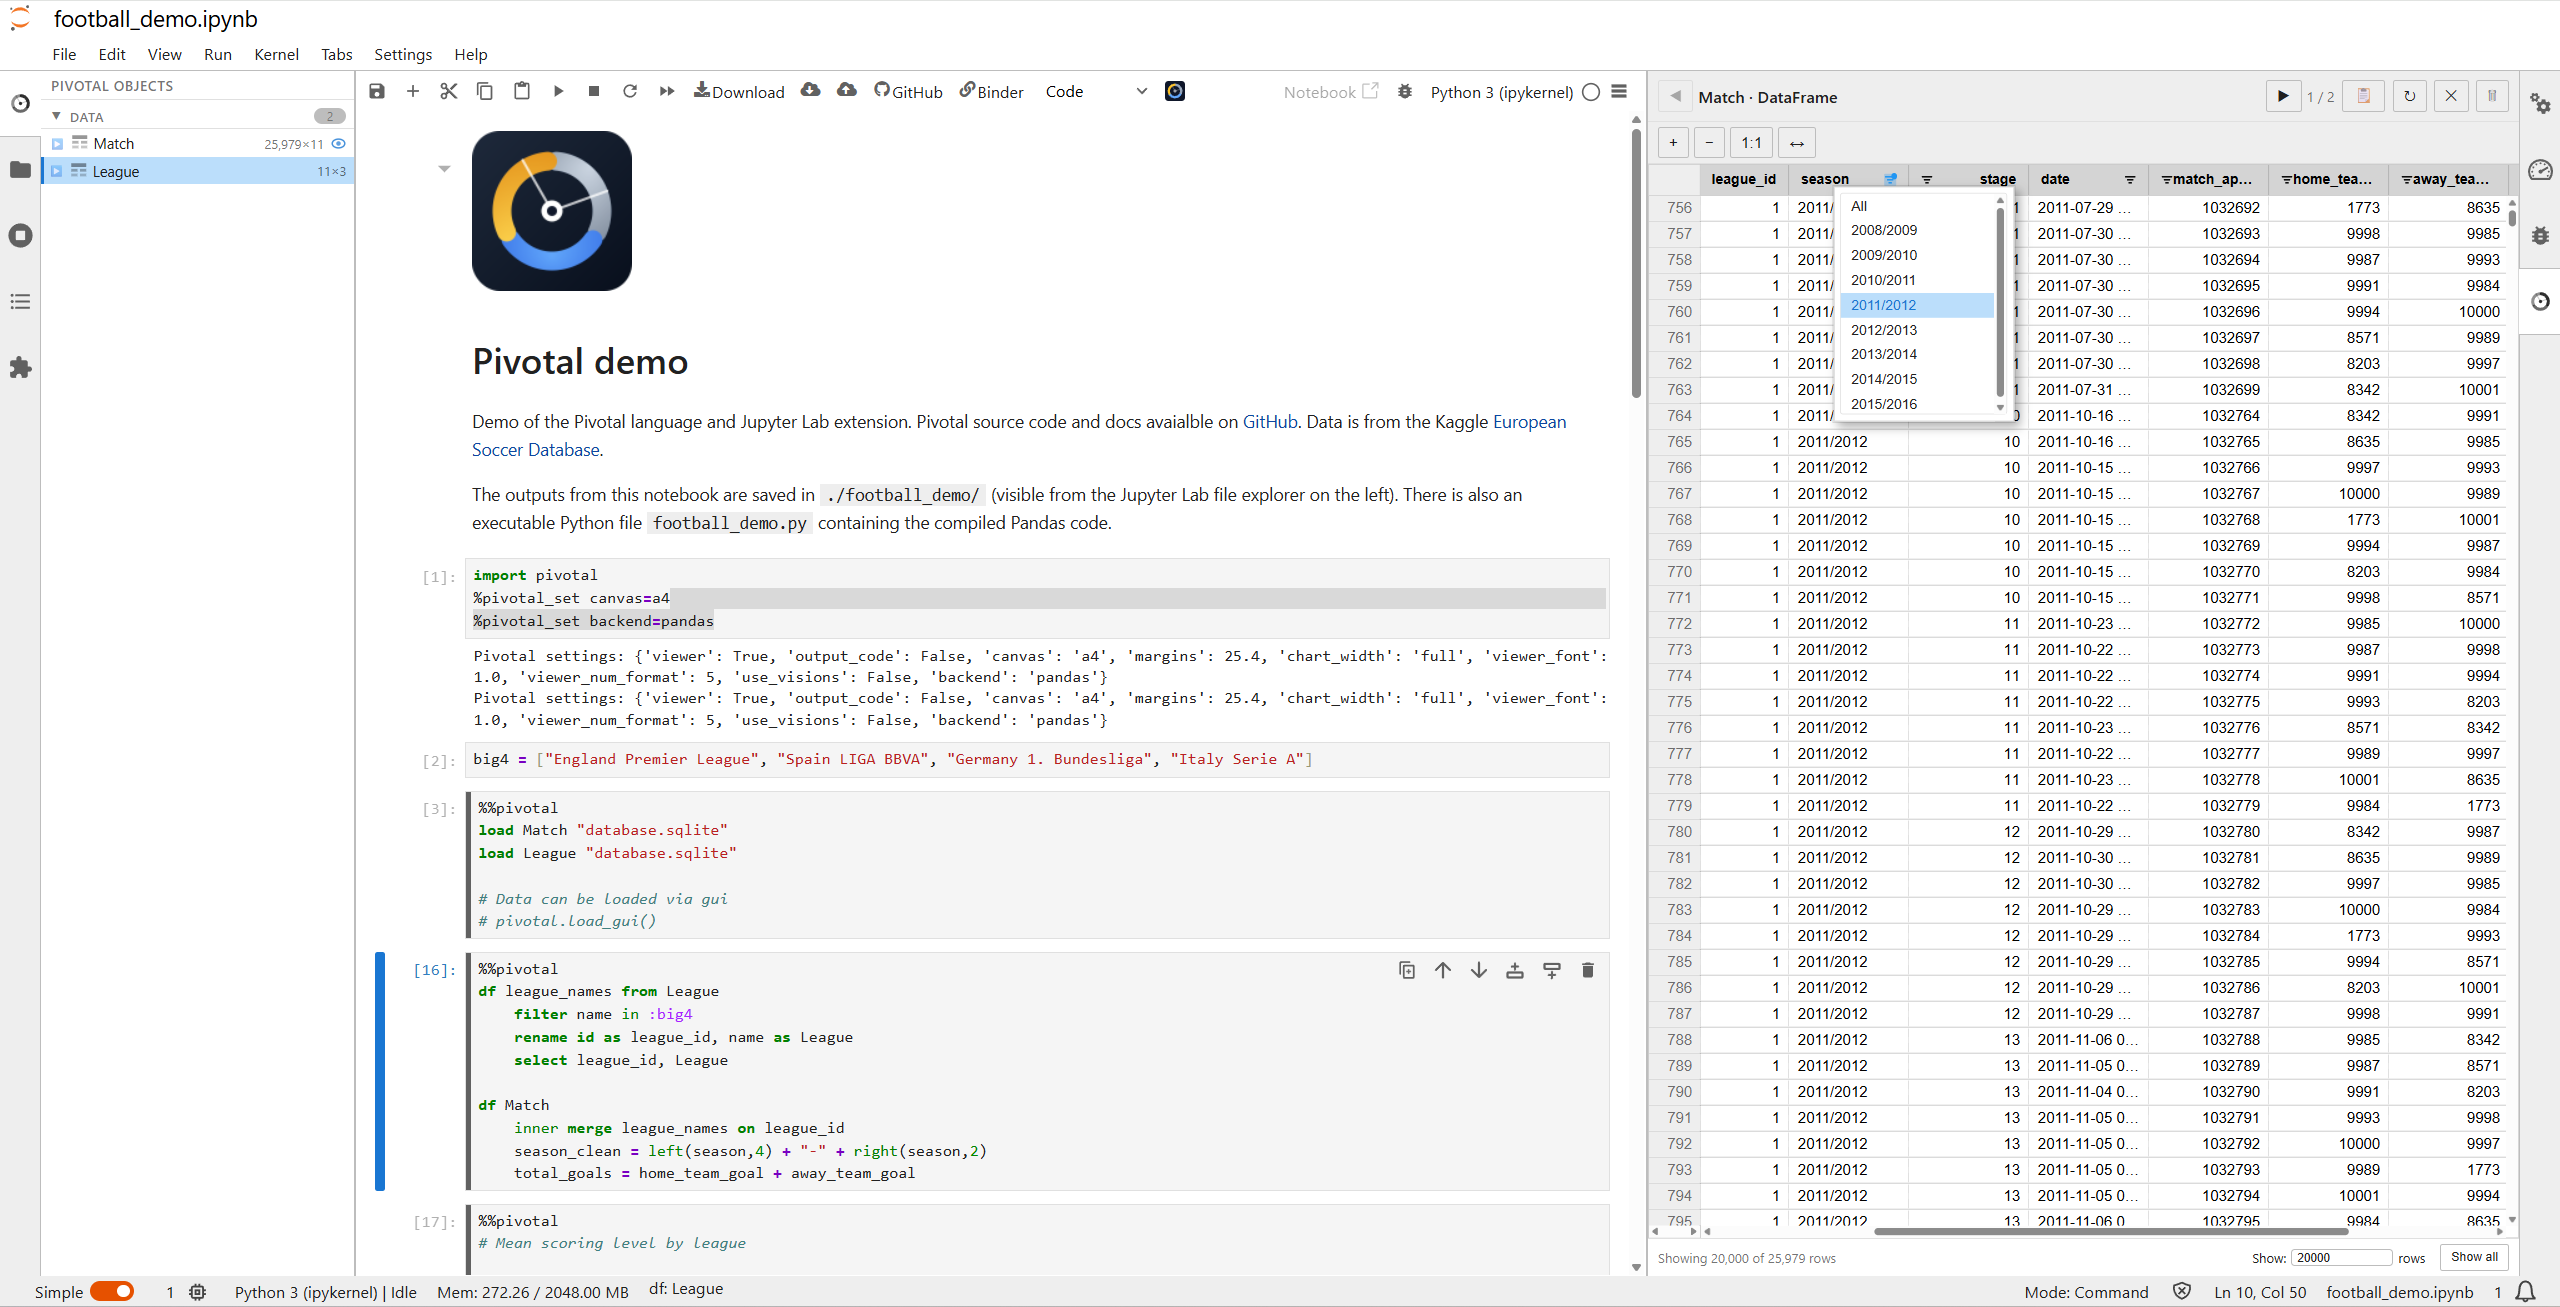
Task: Insert a cell above cell 16
Action: pos(1515,970)
